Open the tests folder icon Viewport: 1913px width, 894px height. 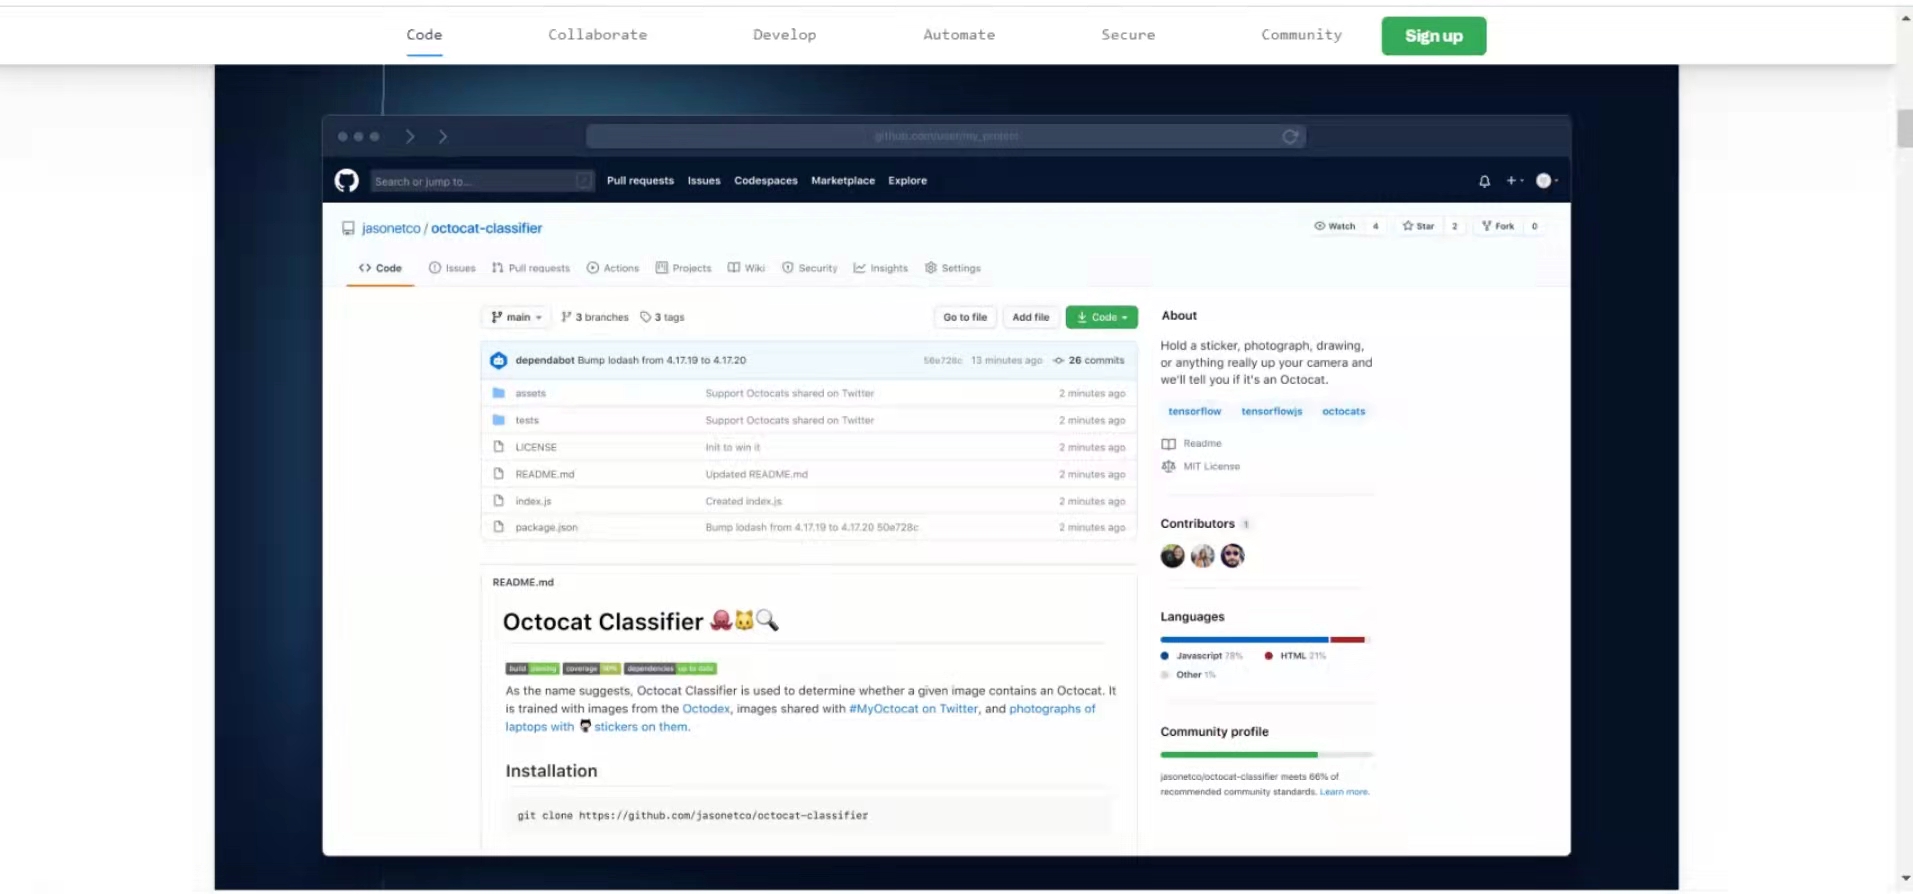[498, 420]
